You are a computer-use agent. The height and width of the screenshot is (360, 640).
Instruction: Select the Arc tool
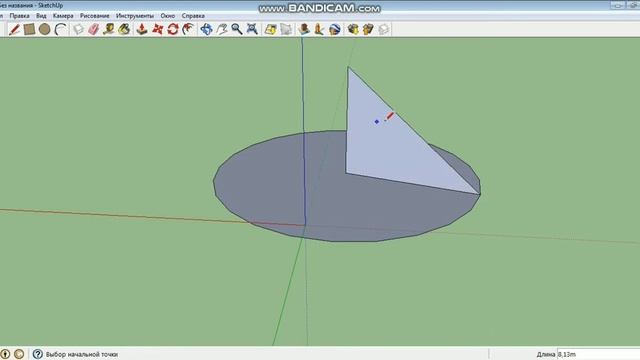[x=60, y=29]
